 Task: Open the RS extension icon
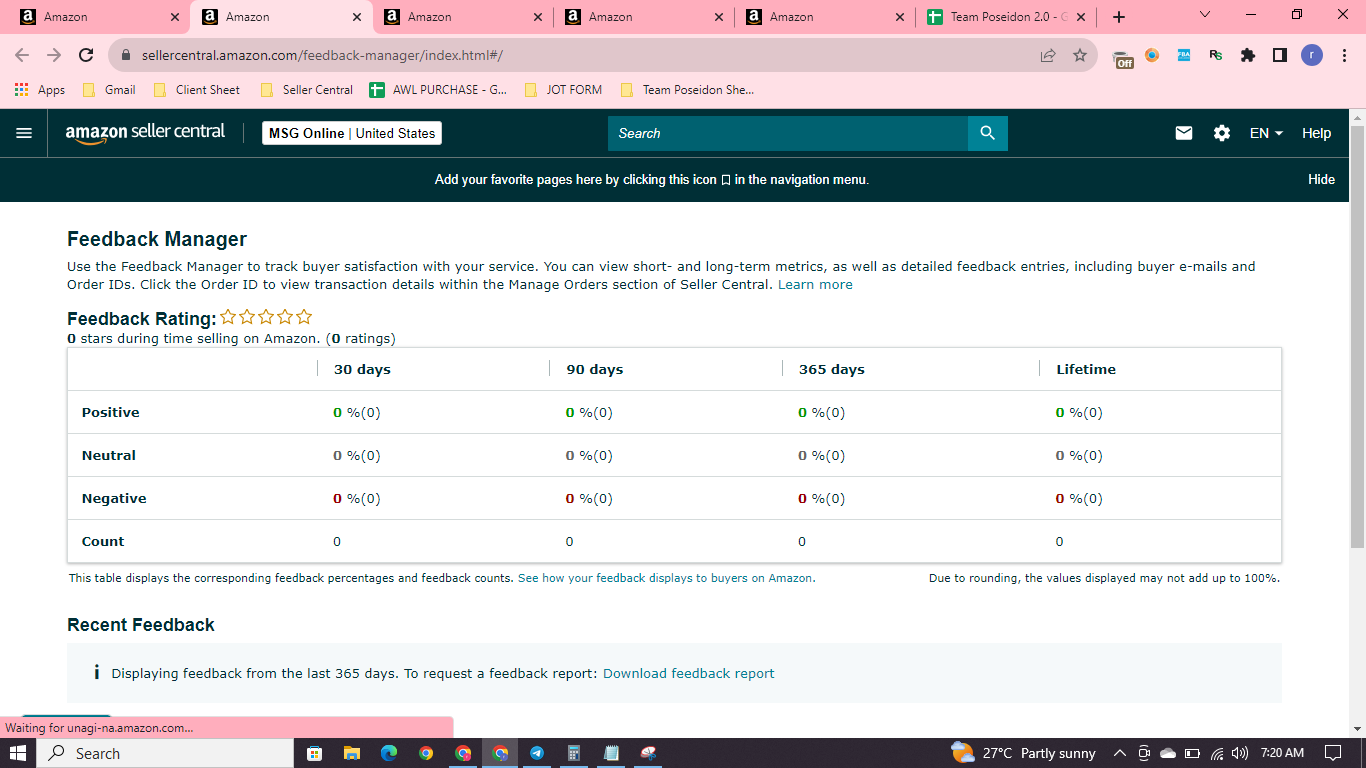coord(1216,55)
